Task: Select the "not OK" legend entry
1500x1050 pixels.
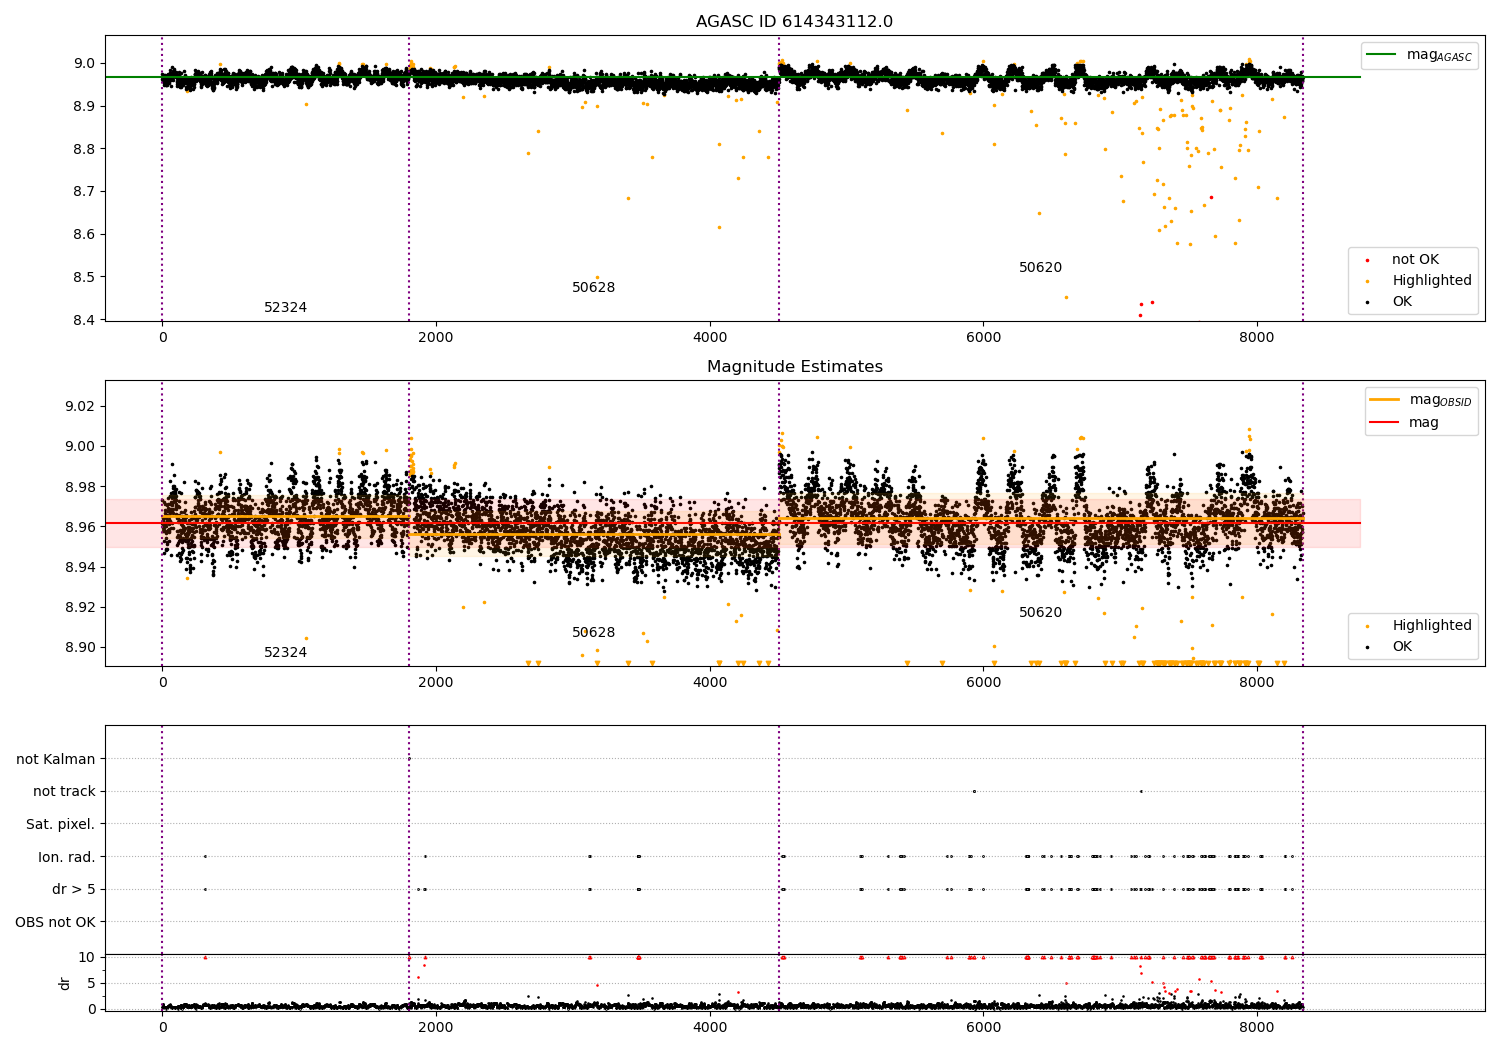Action: click(x=1416, y=260)
